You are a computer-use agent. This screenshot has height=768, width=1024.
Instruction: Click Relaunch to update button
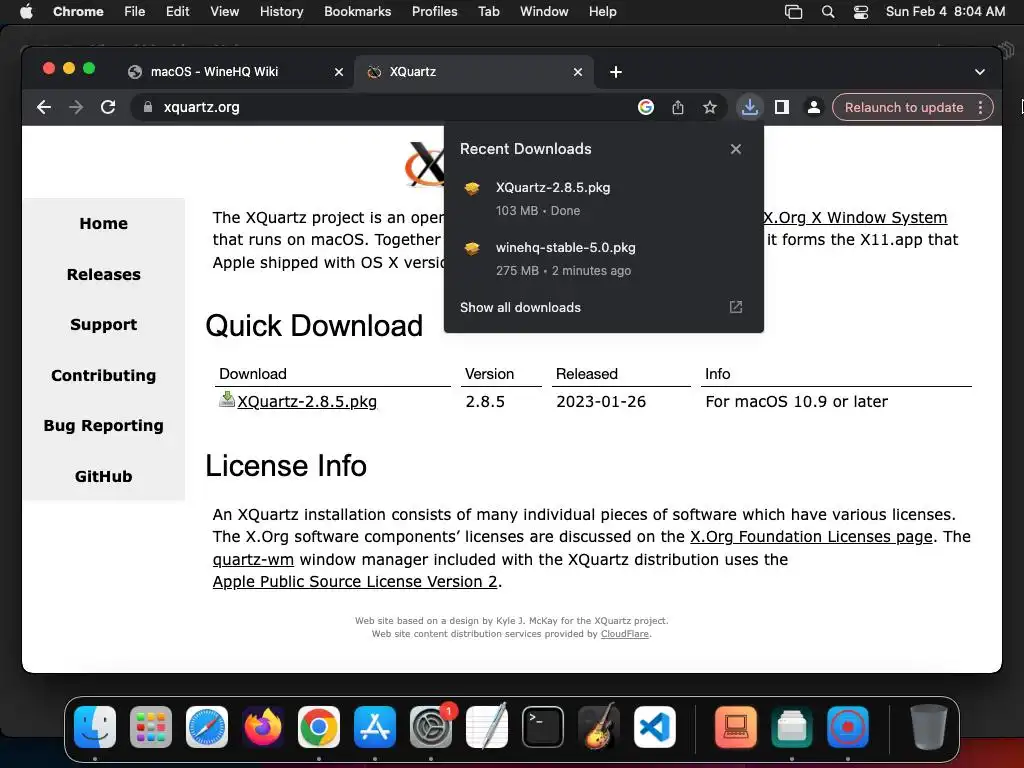pyautogui.click(x=904, y=107)
